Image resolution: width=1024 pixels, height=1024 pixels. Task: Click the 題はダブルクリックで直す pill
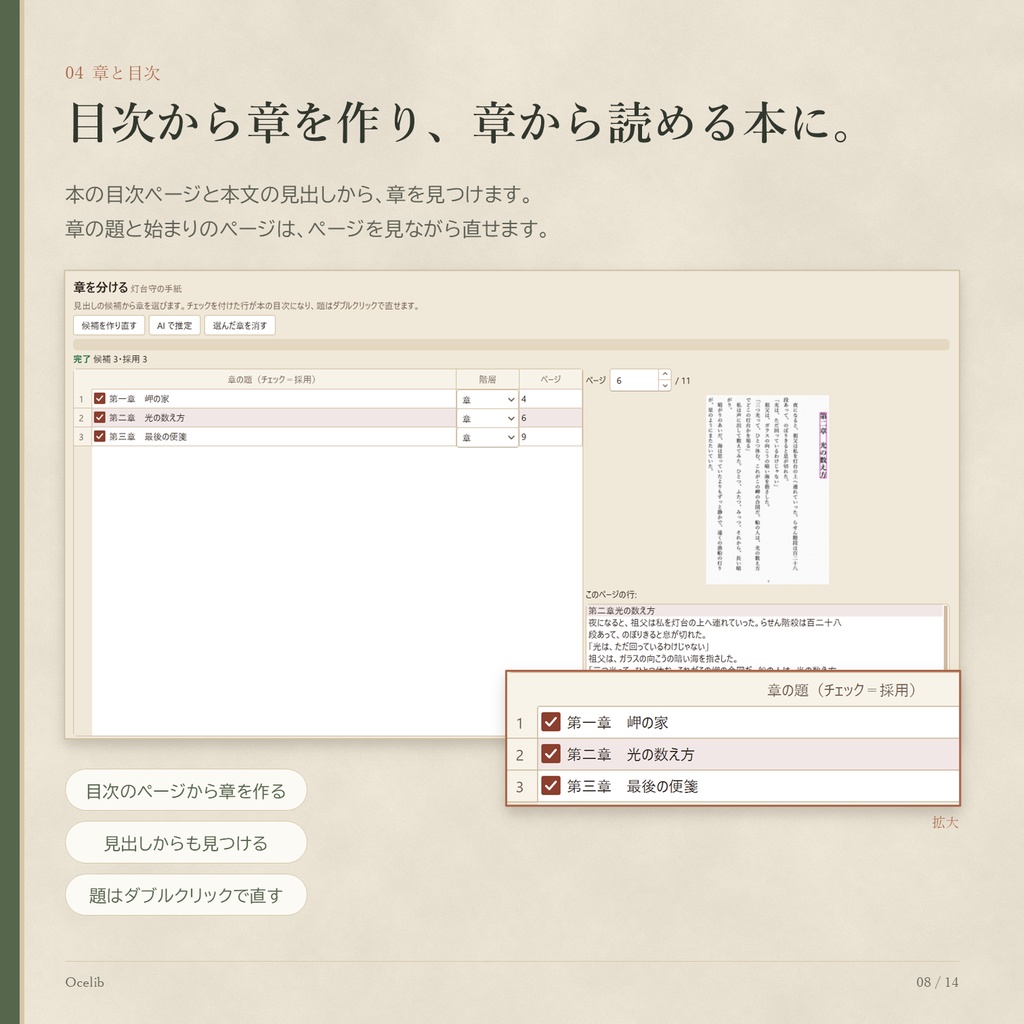pyautogui.click(x=186, y=895)
